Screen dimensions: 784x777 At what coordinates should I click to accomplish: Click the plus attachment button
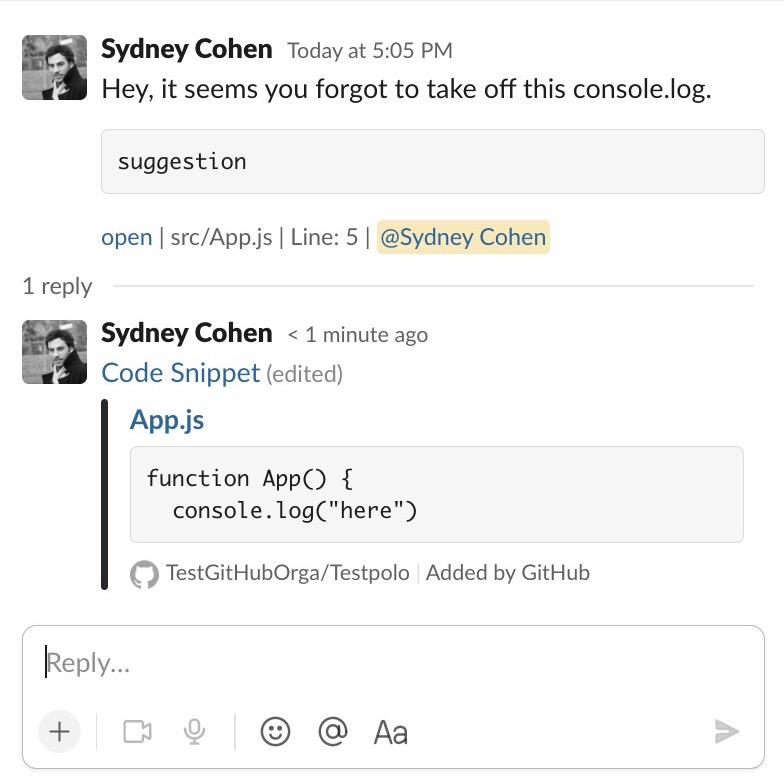tap(60, 732)
